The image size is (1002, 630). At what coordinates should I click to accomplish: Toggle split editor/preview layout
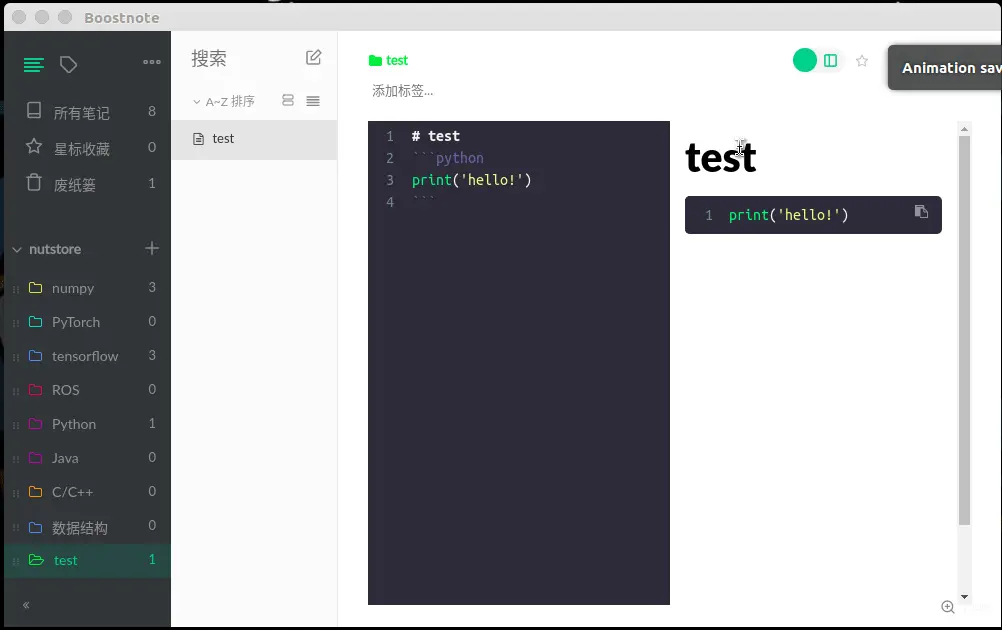(x=830, y=60)
